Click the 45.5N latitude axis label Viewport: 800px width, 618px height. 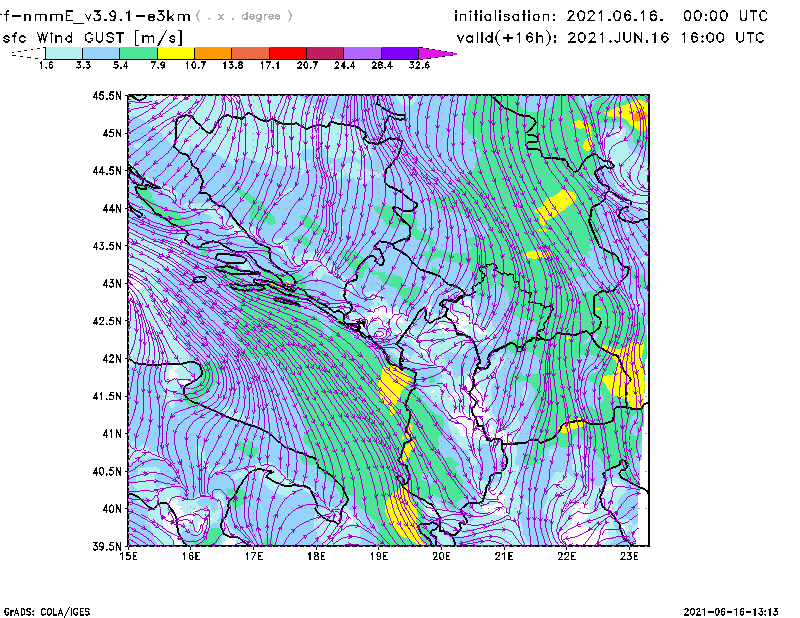click(x=107, y=95)
